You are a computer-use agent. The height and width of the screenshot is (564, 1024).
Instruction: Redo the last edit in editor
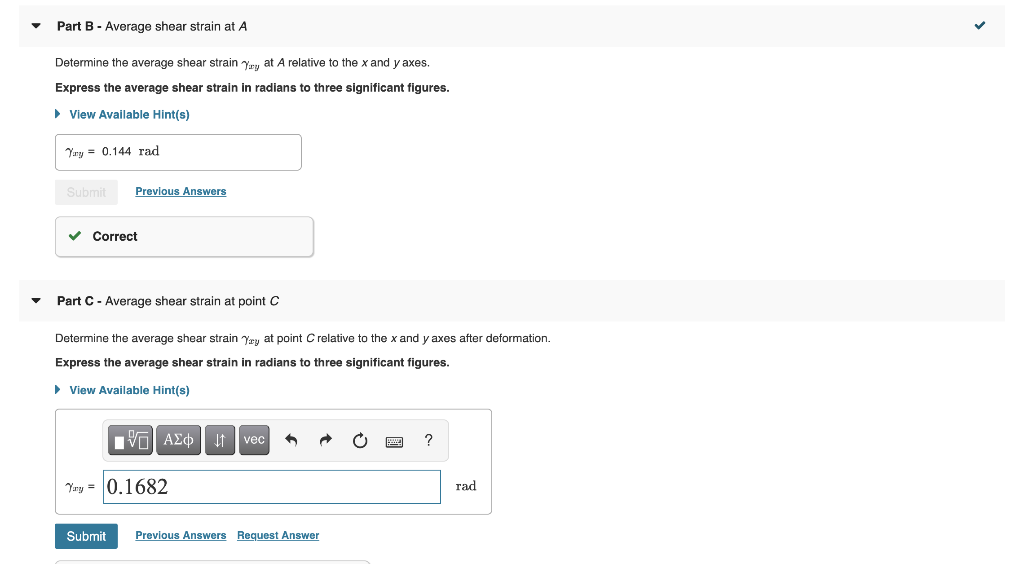[x=326, y=441]
